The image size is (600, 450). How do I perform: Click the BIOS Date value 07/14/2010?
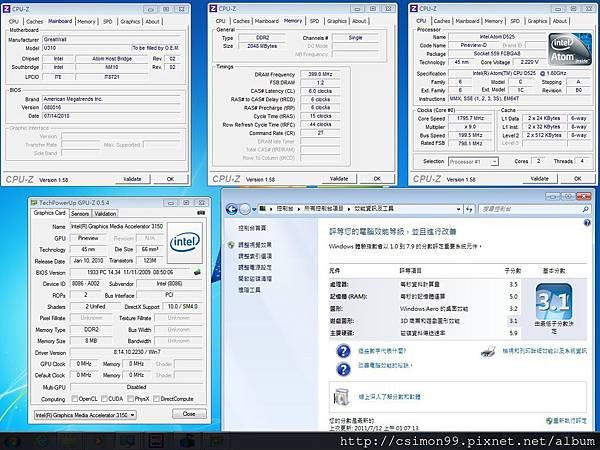click(x=111, y=116)
